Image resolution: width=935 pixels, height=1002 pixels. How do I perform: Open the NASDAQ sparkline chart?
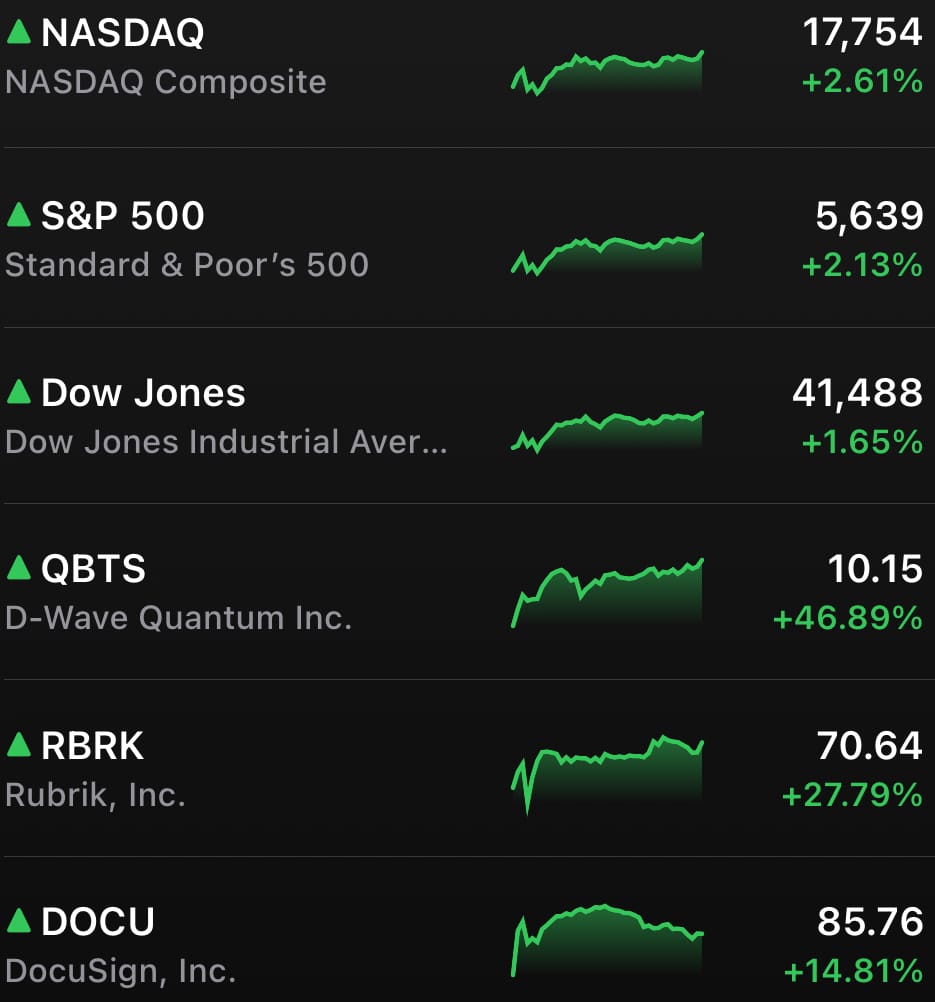pyautogui.click(x=607, y=72)
